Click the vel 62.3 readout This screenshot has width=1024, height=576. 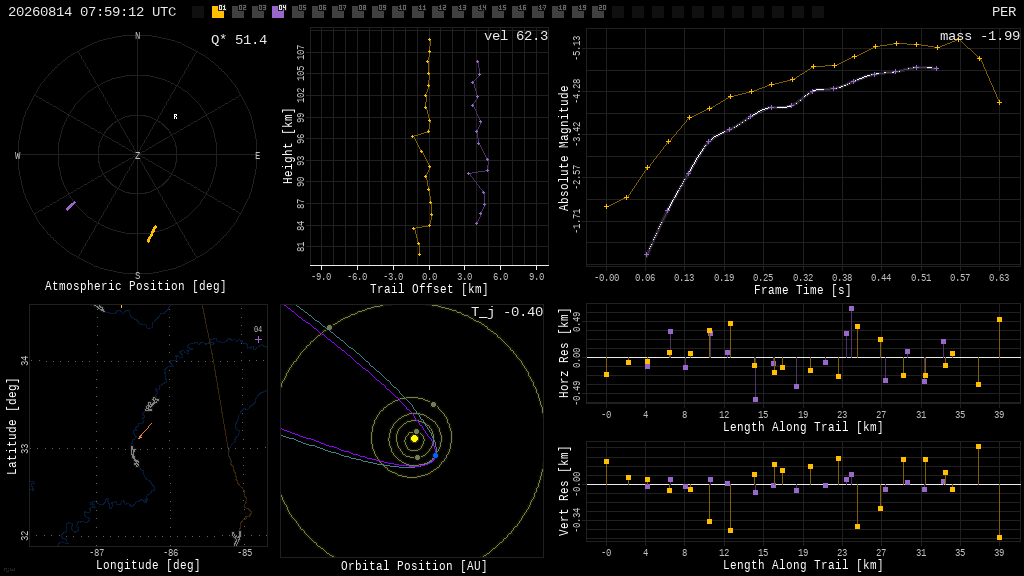[x=516, y=36]
